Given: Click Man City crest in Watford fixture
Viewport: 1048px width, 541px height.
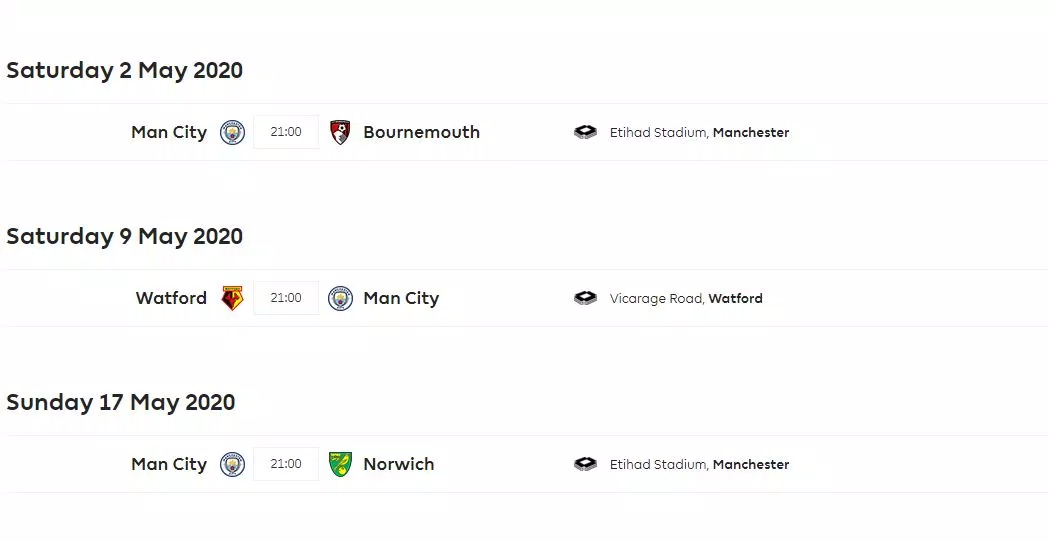Looking at the screenshot, I should pos(340,298).
